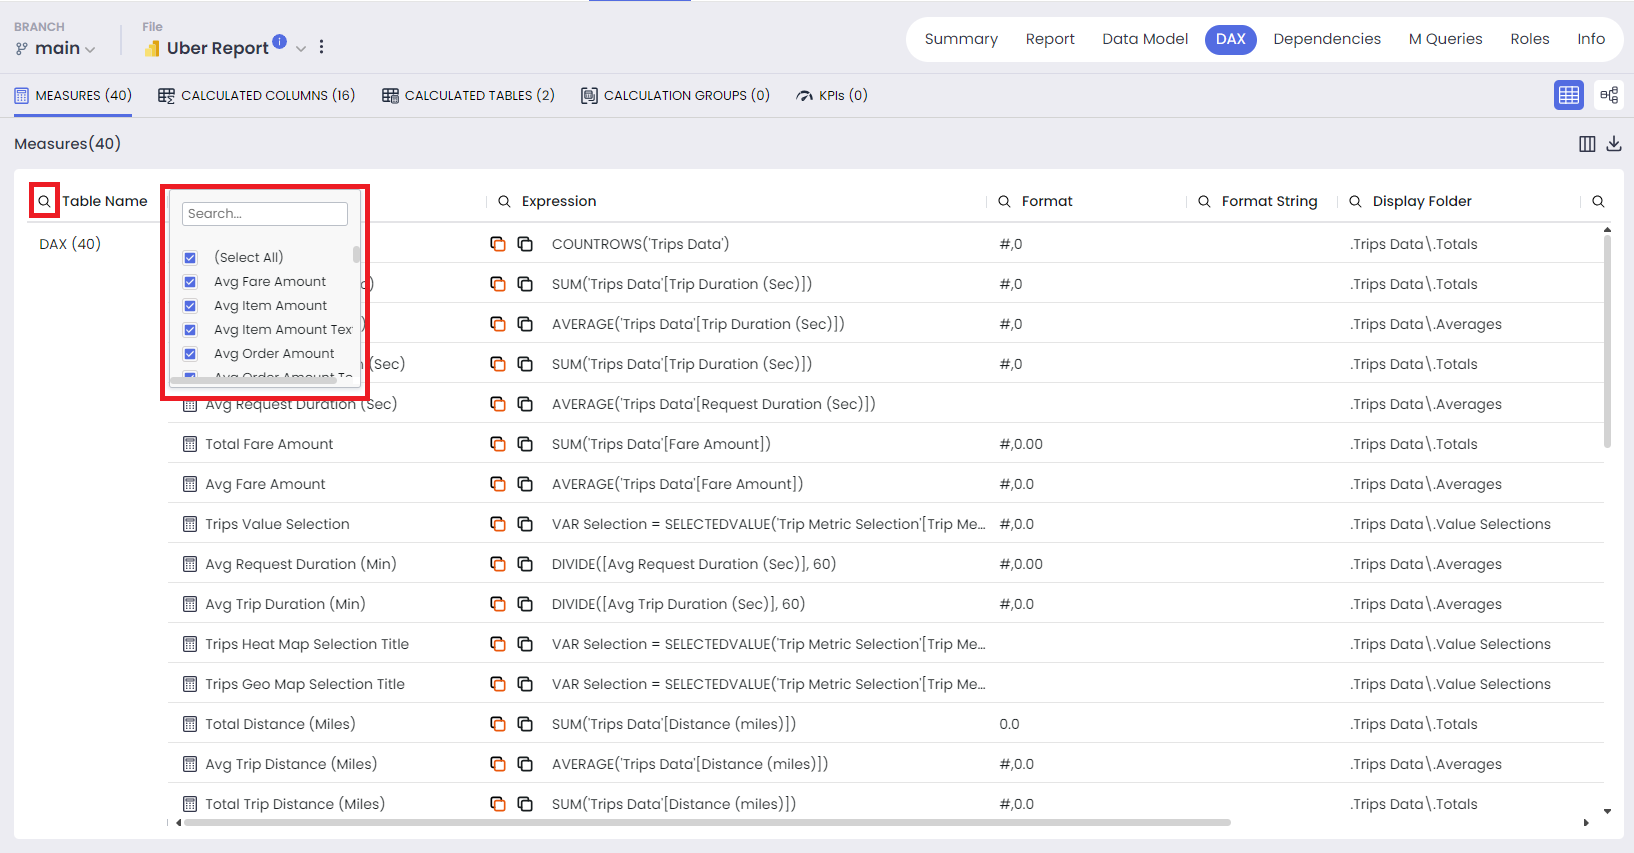Screen dimensions: 1634x853
Task: Select the DAX tab
Action: [x=1230, y=39]
